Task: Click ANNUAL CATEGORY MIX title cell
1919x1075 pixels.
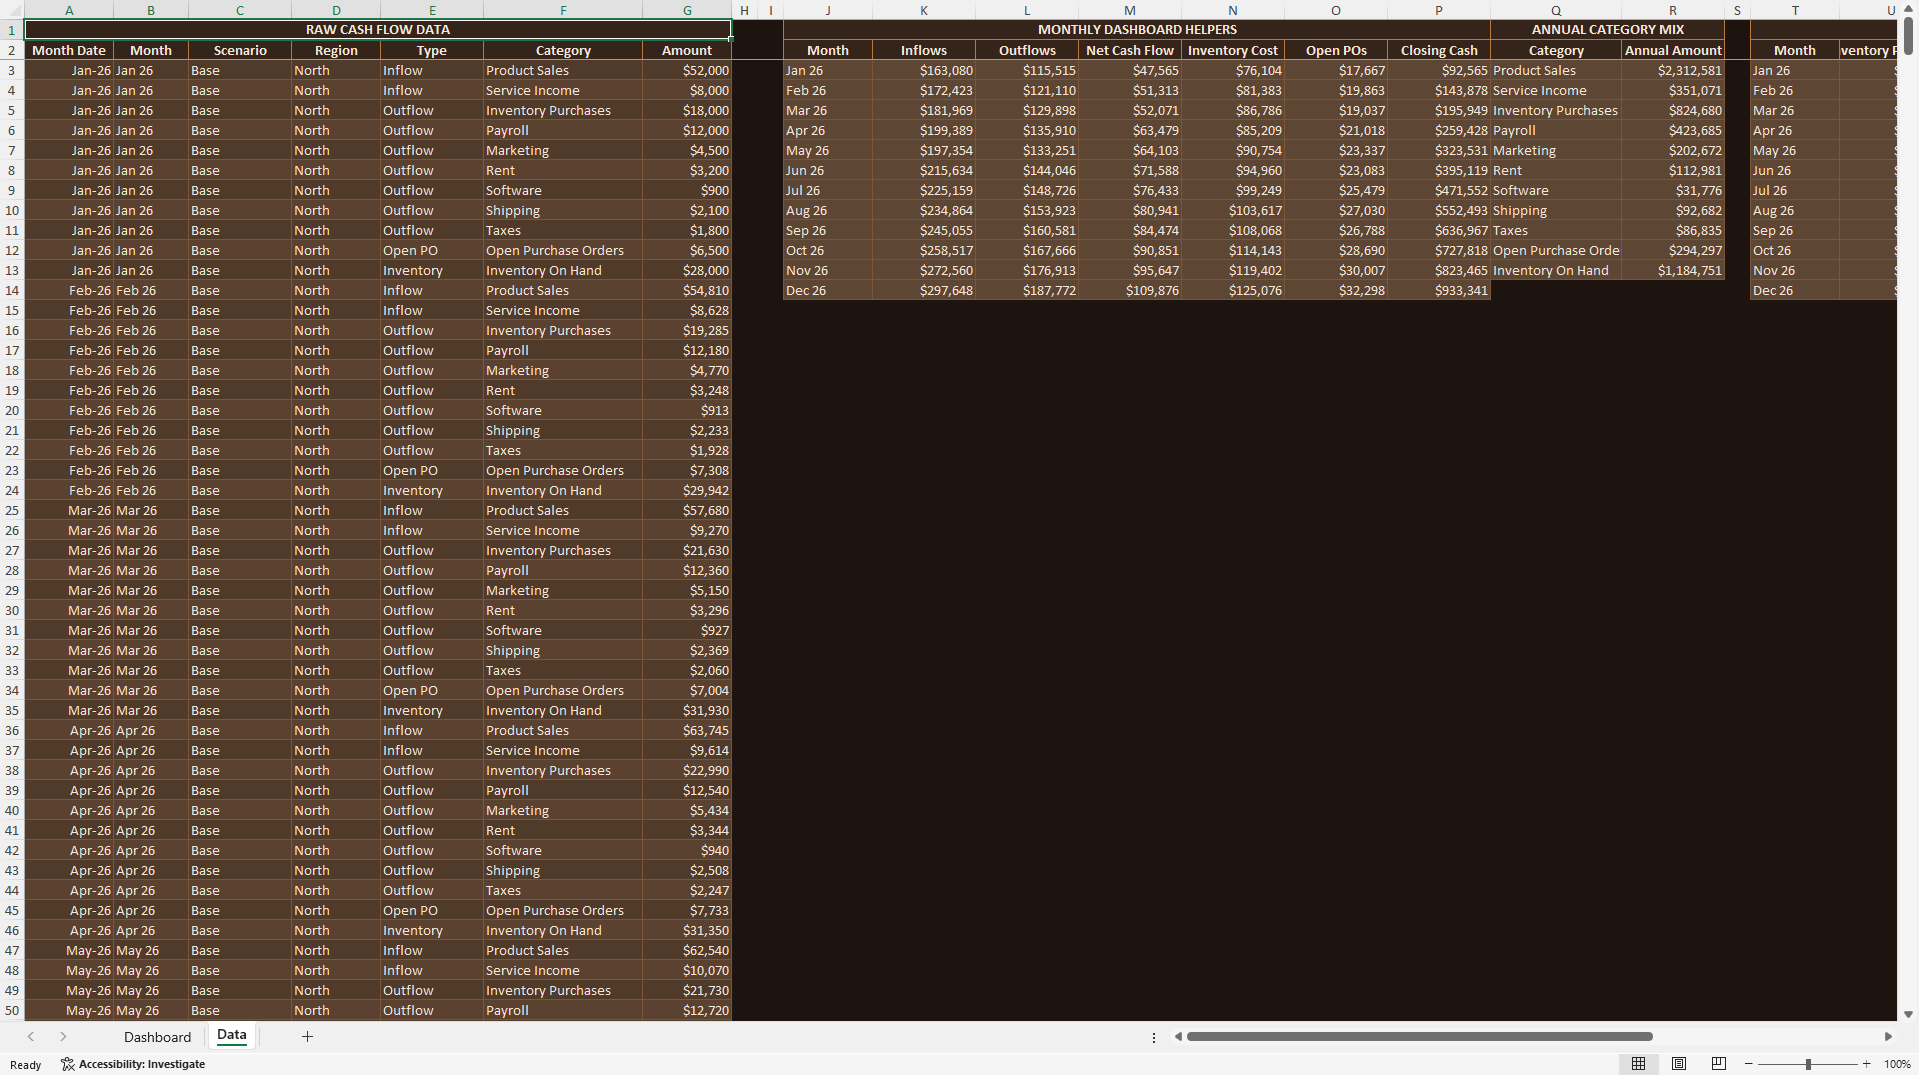Action: [1607, 30]
